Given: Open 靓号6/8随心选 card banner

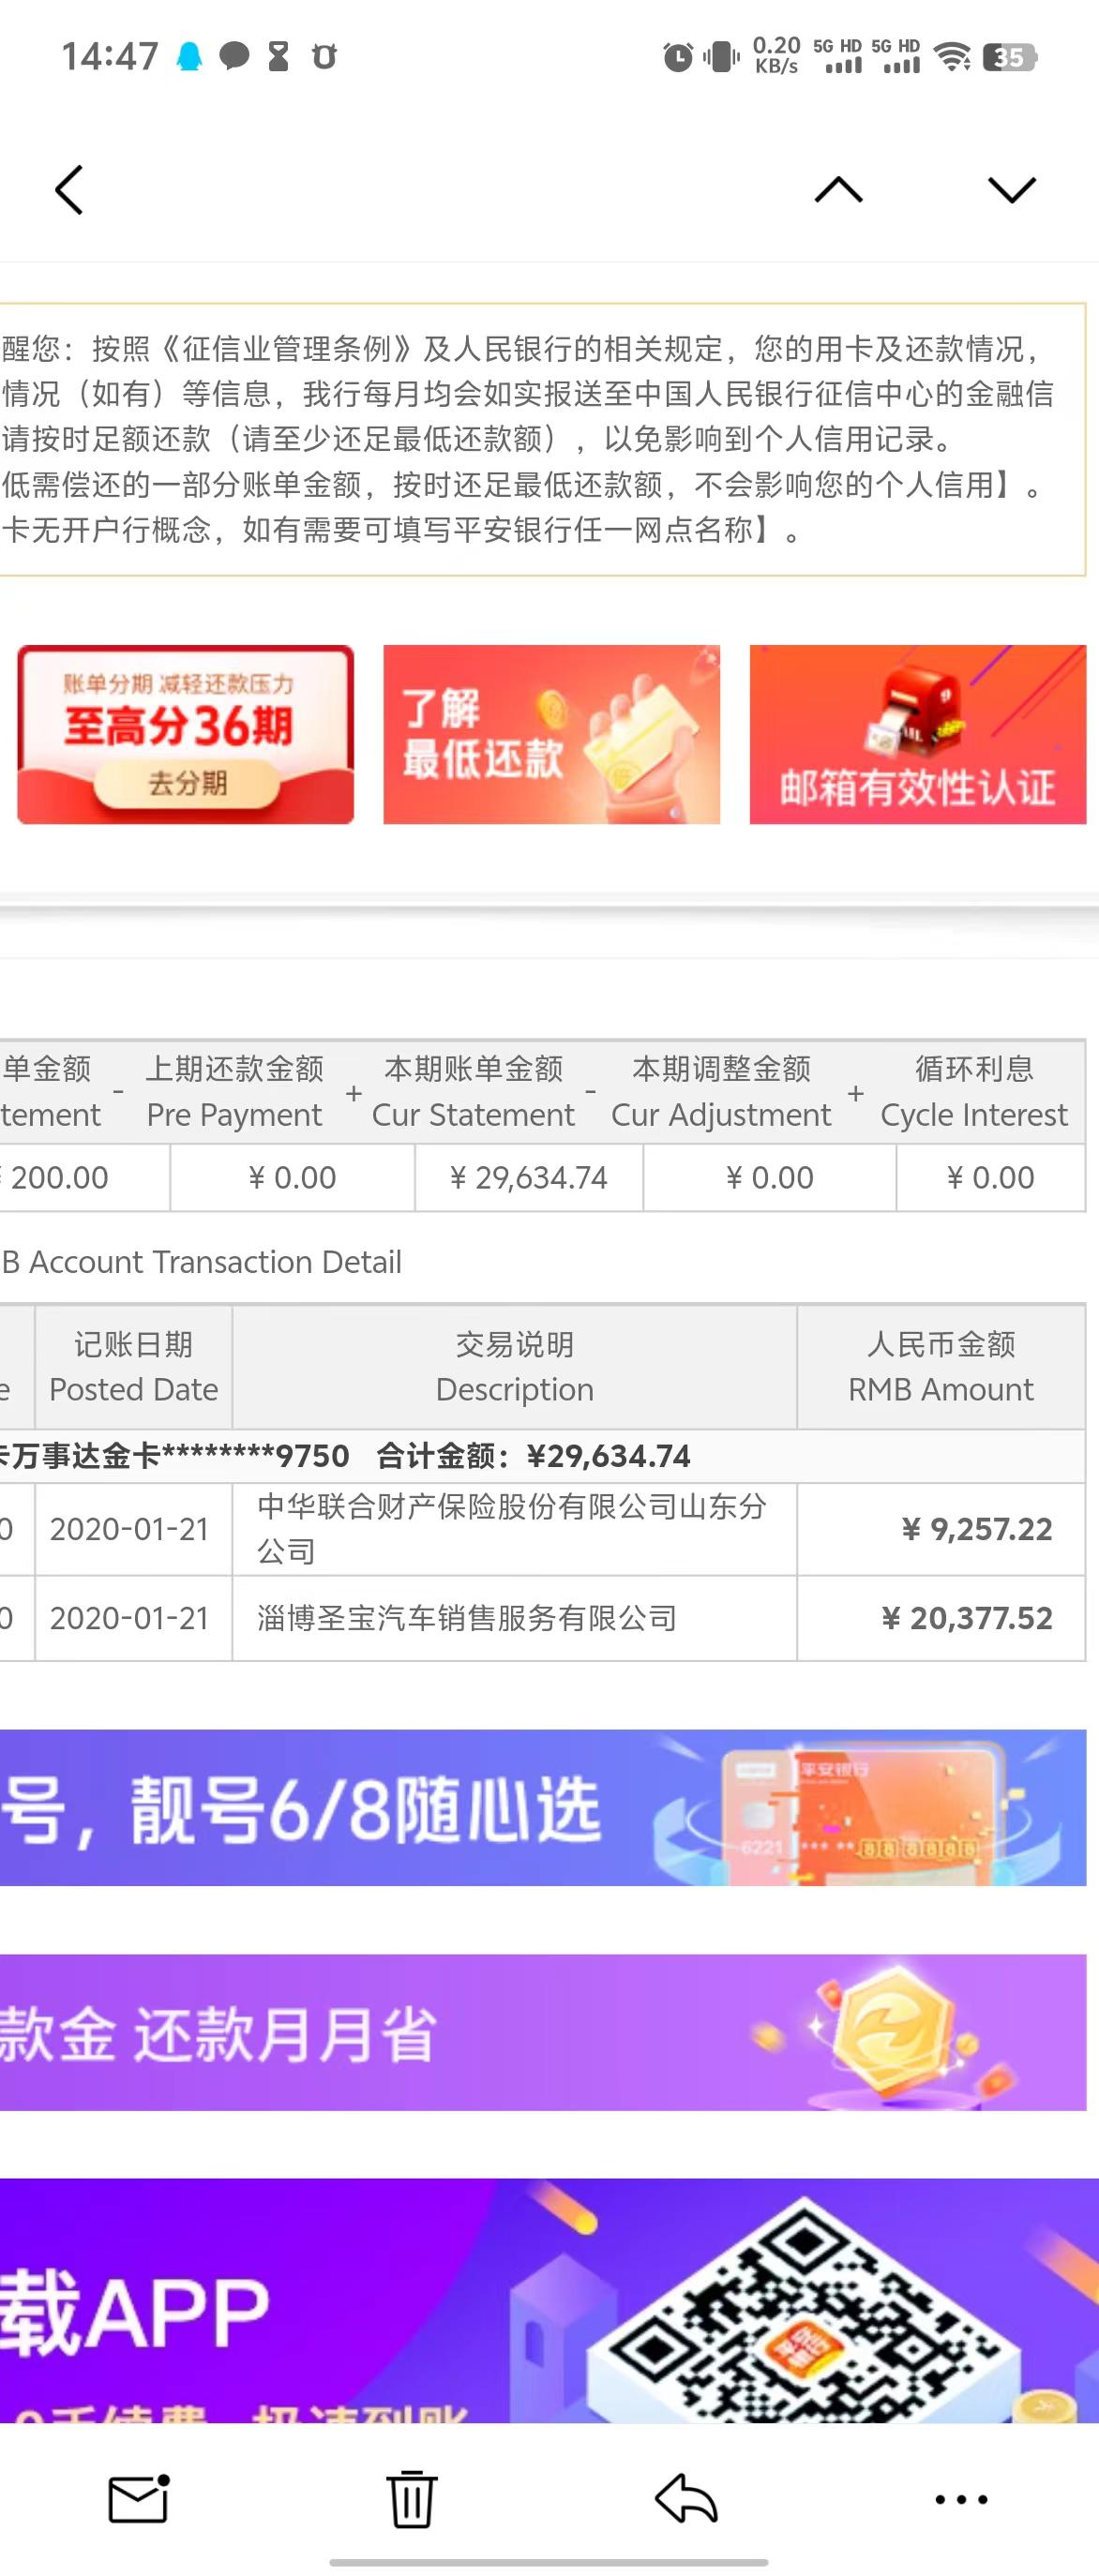Looking at the screenshot, I should coord(542,1807).
